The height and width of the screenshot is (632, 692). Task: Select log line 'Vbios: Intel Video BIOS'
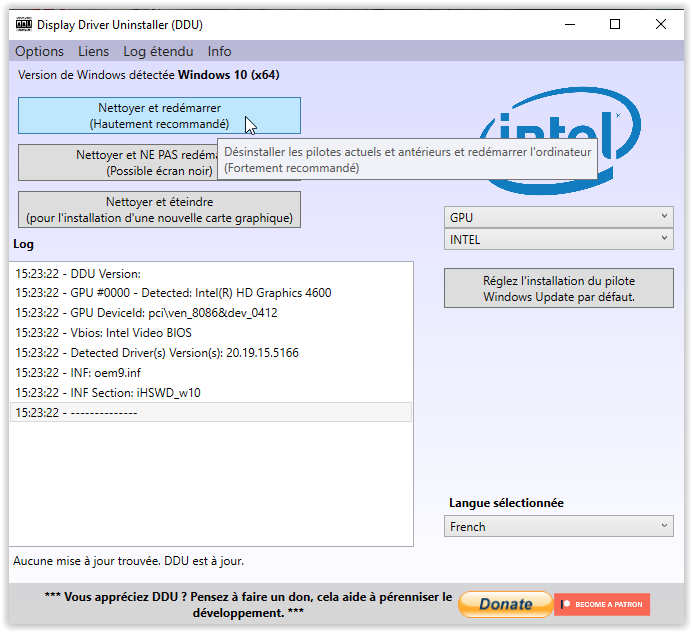tap(211, 333)
